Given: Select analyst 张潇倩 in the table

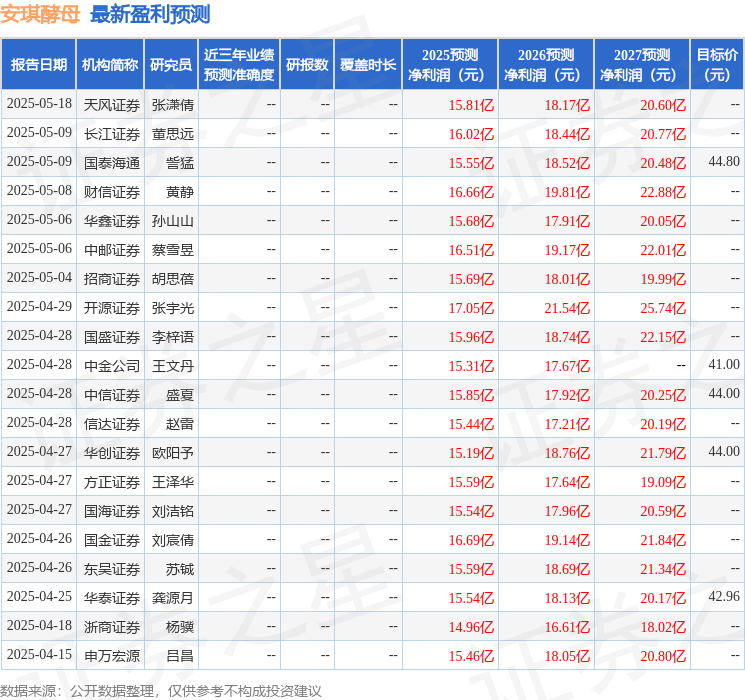Looking at the screenshot, I should (x=172, y=104).
